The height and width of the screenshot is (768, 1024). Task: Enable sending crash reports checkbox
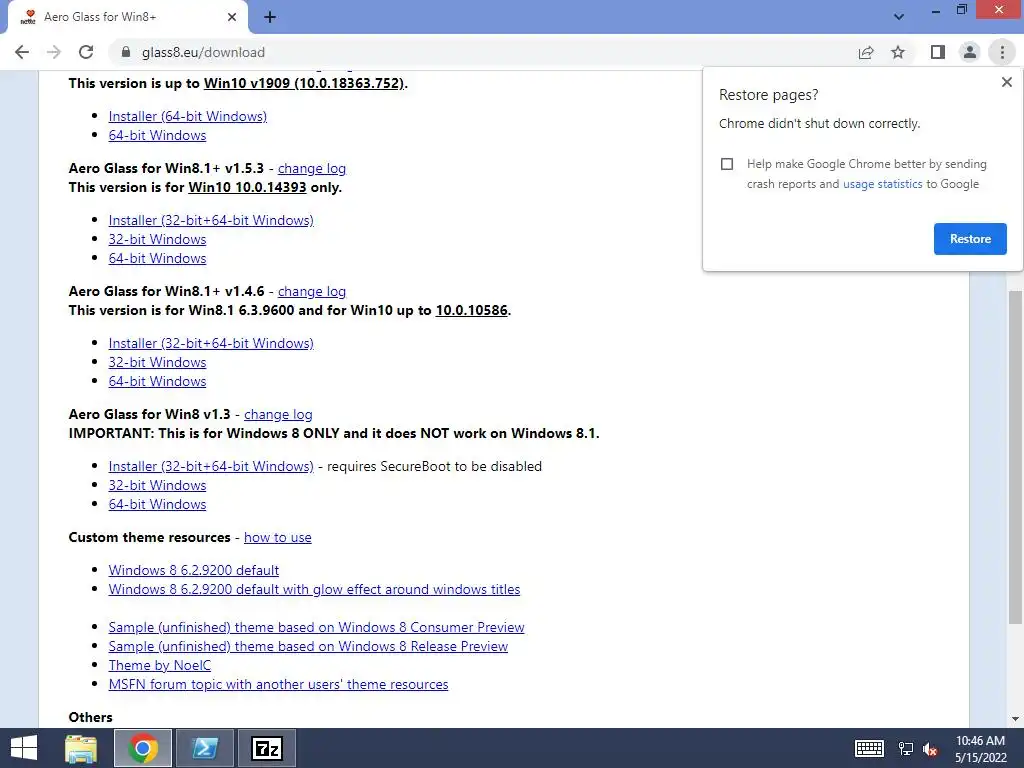pyautogui.click(x=727, y=164)
